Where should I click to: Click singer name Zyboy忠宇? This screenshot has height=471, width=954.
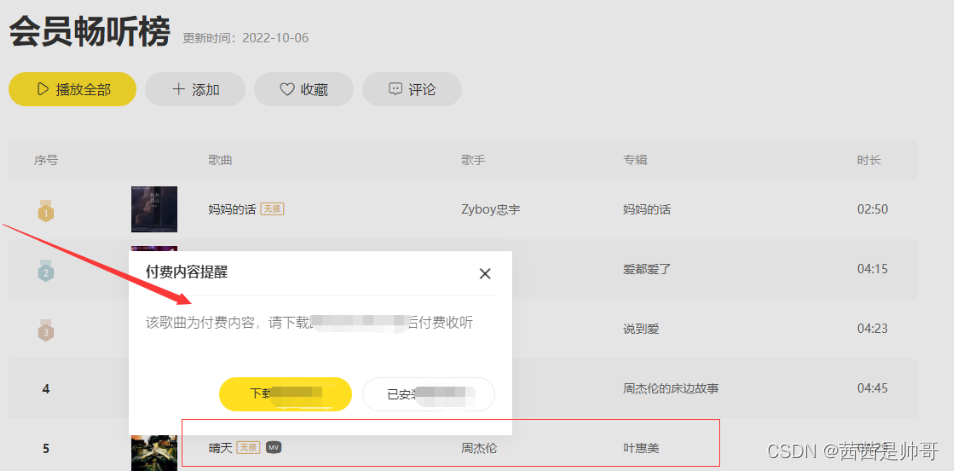pyautogui.click(x=491, y=209)
